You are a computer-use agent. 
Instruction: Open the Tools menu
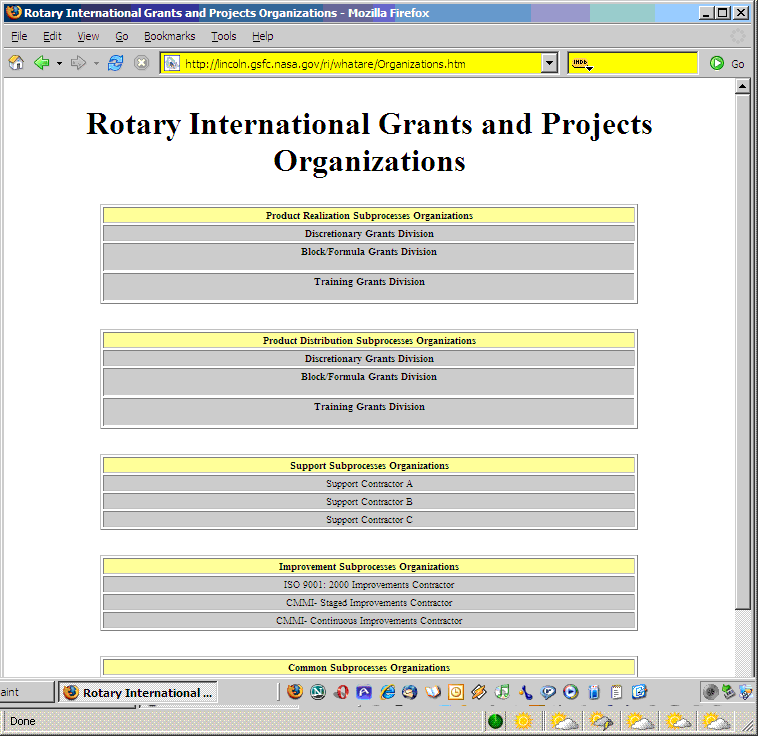[223, 36]
